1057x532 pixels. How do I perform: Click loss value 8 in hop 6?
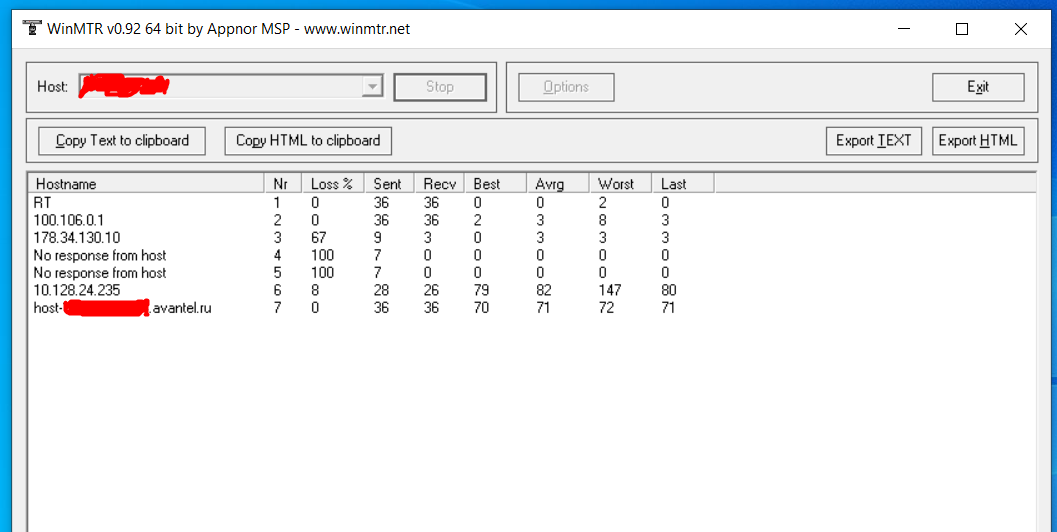[315, 291]
